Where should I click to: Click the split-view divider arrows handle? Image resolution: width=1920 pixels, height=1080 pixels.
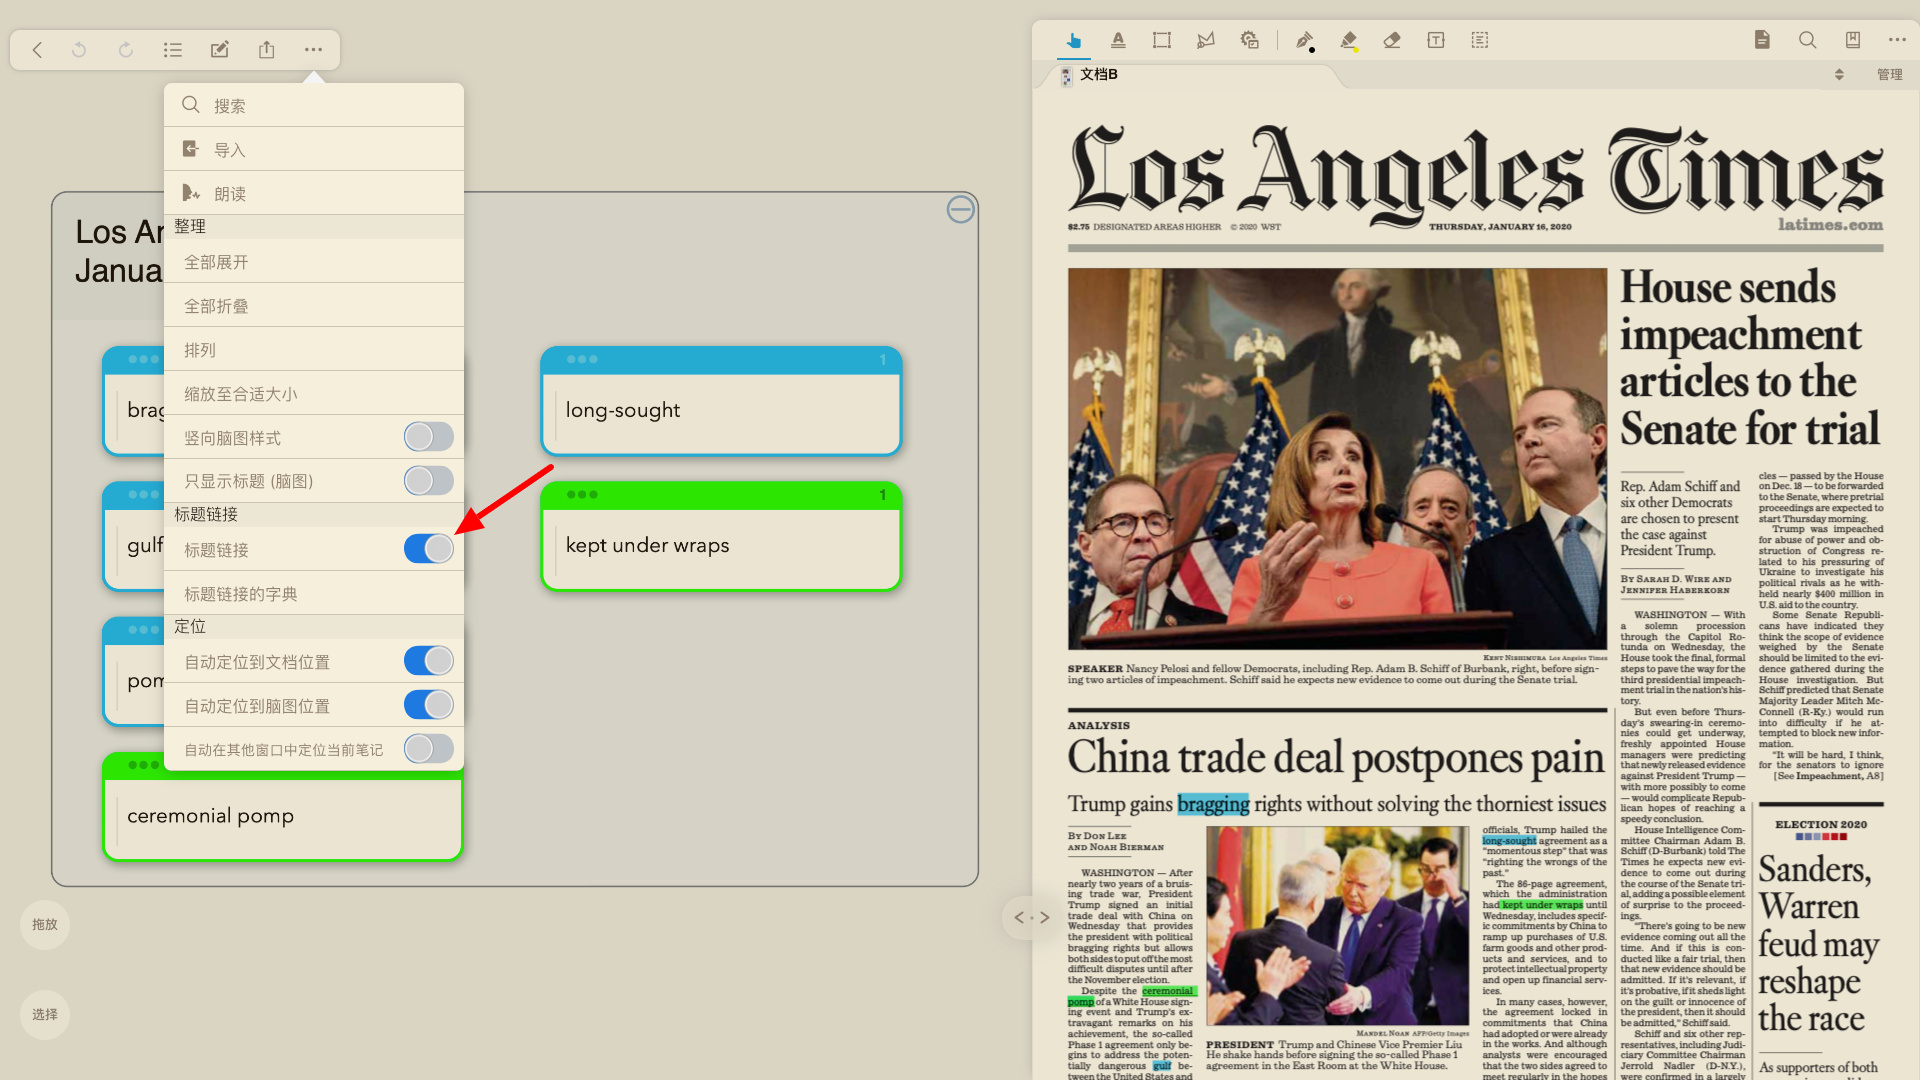click(x=1031, y=917)
